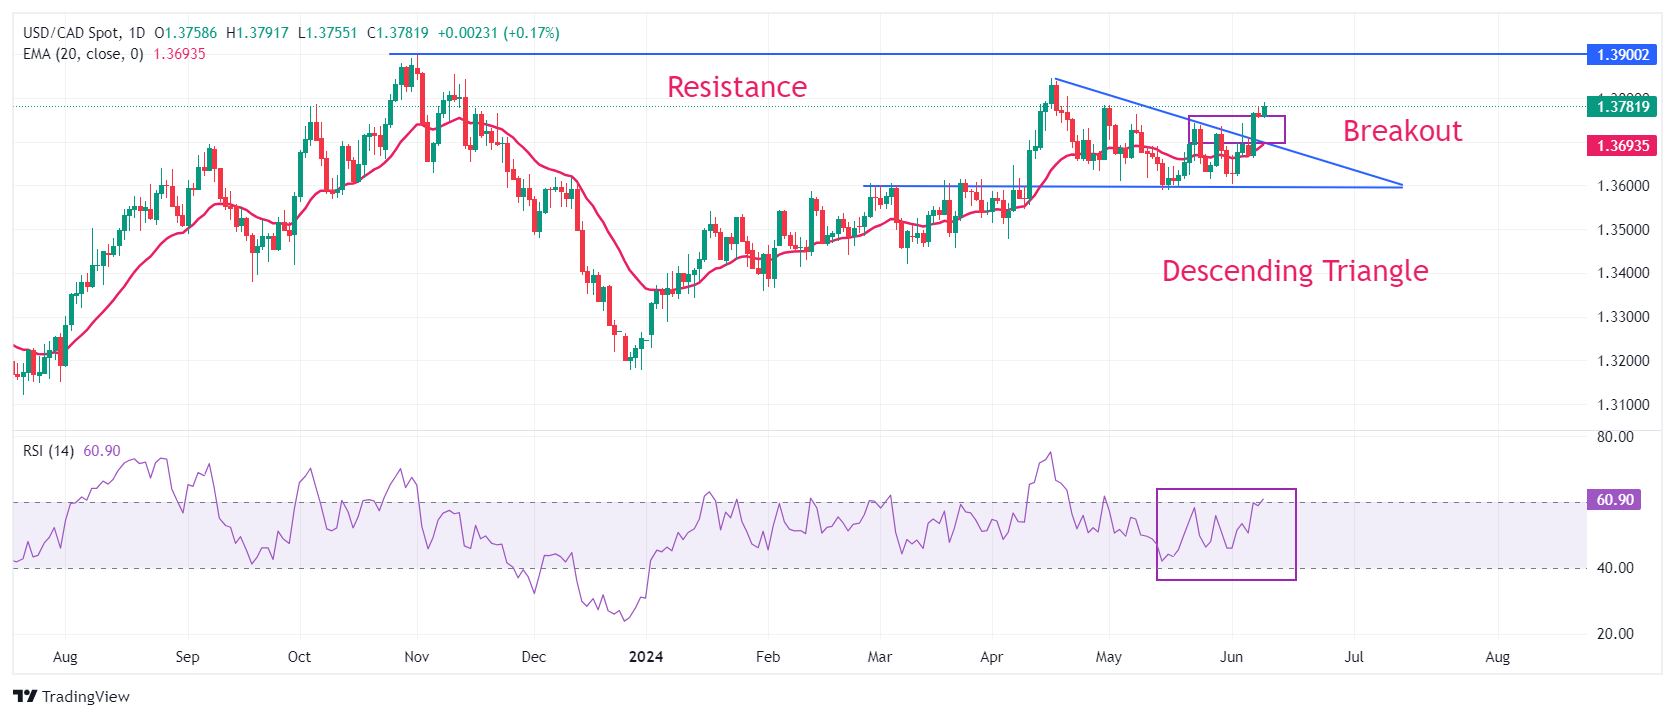Click the green 1.37819 current price tag
The height and width of the screenshot is (718, 1675).
[x=1621, y=107]
